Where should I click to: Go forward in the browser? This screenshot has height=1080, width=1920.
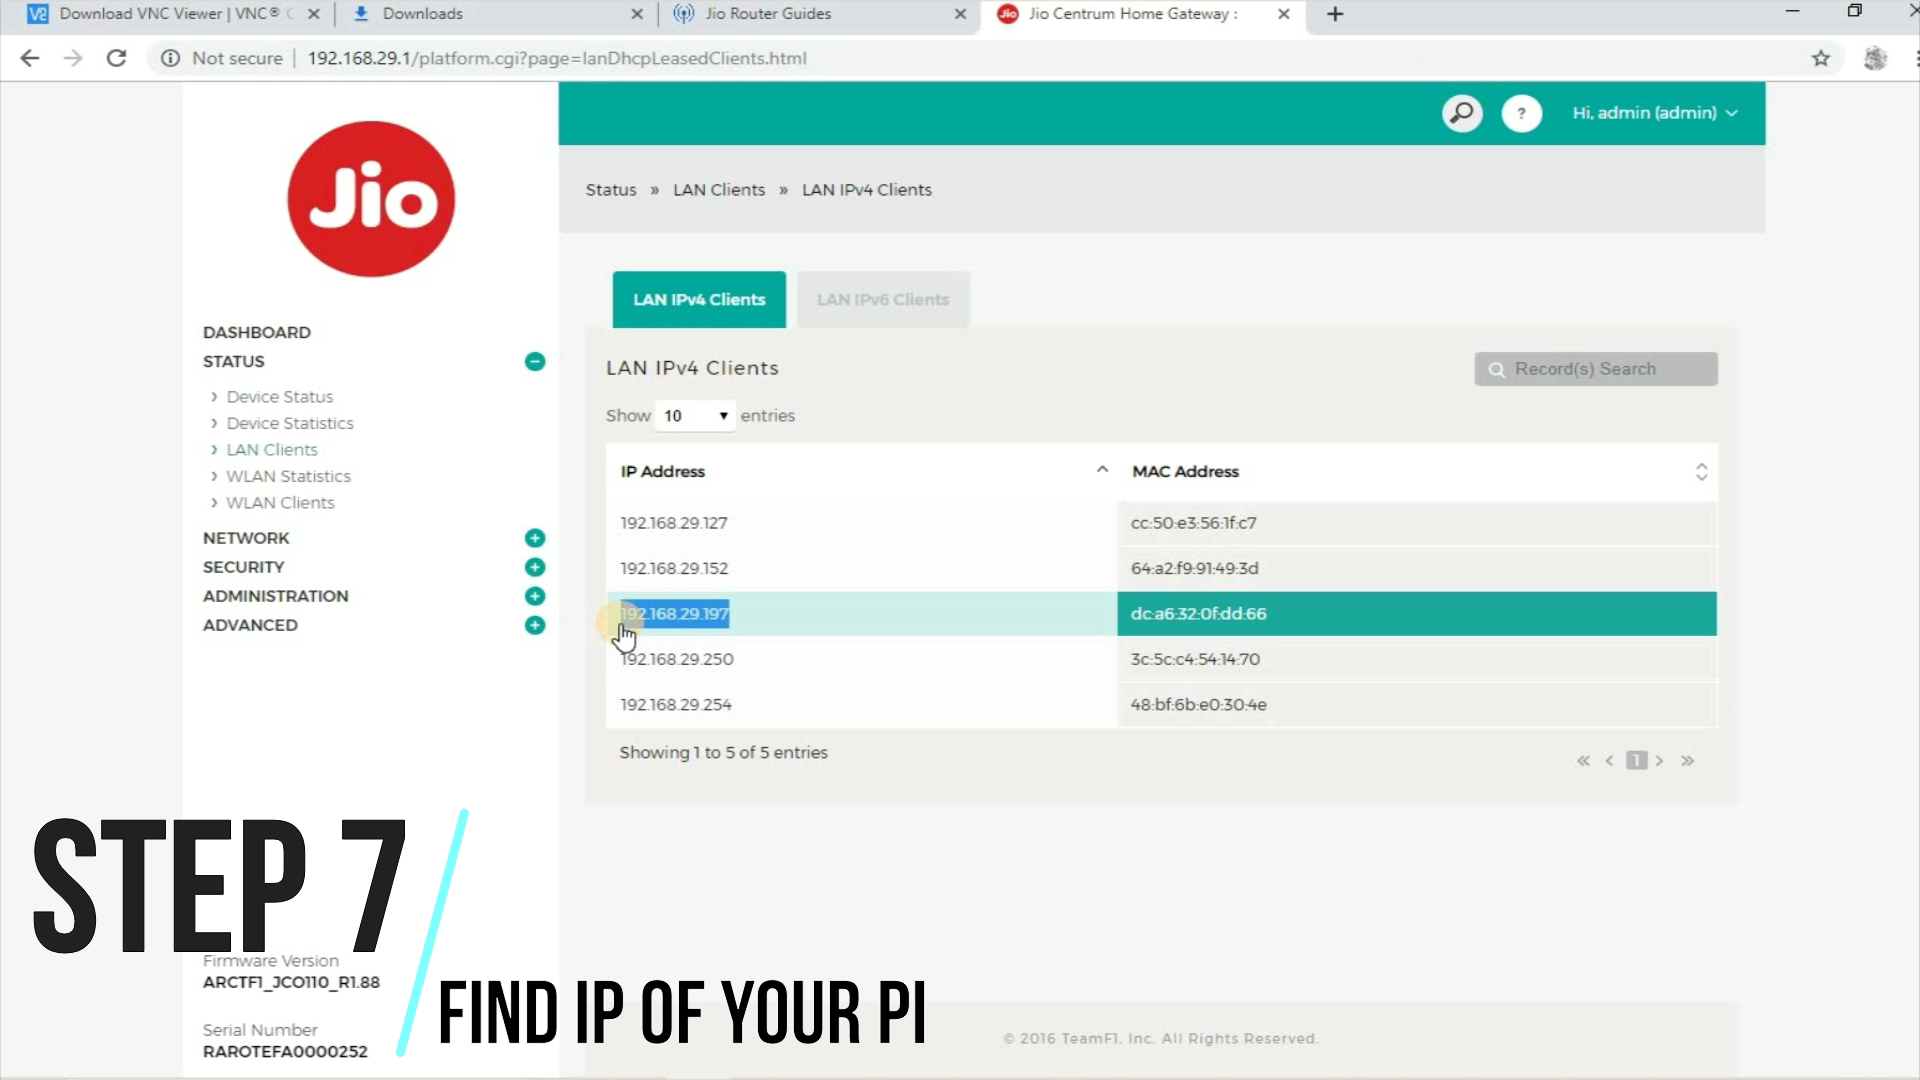[x=73, y=58]
